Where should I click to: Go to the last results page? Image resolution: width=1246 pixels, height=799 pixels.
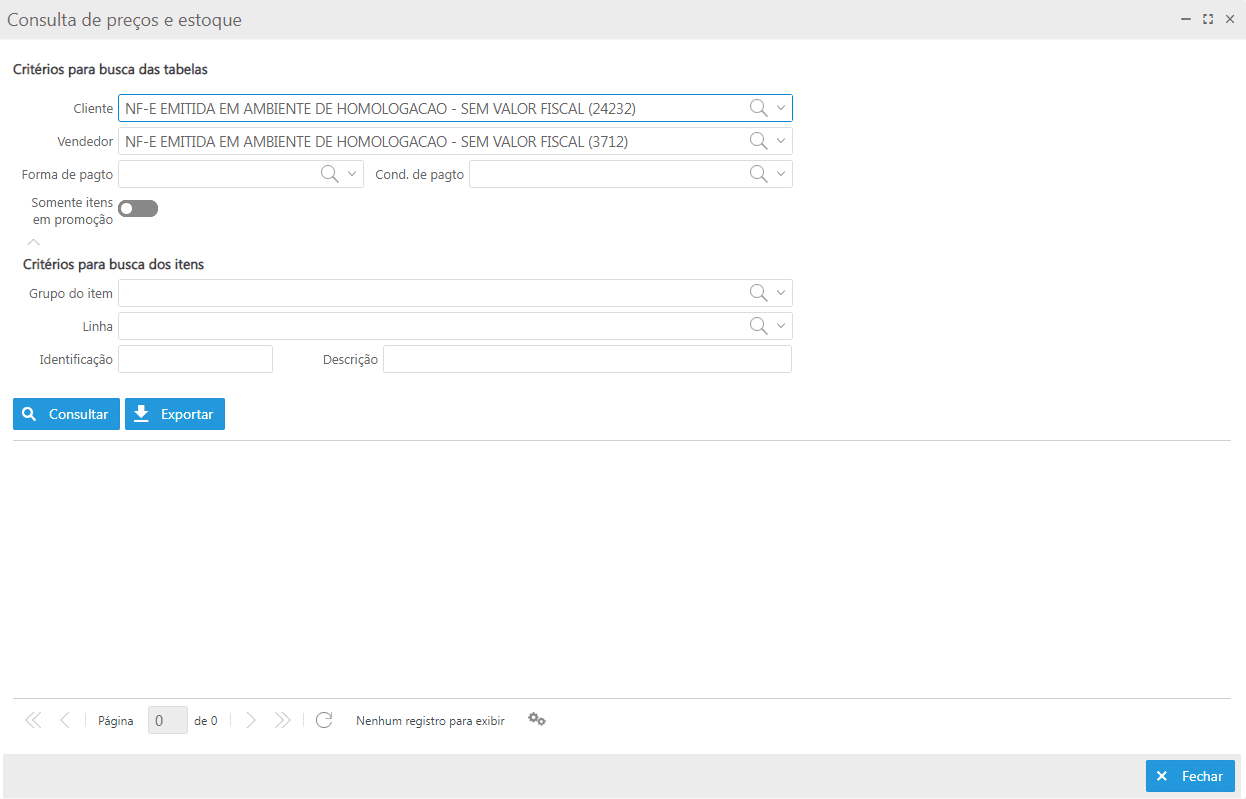[282, 719]
